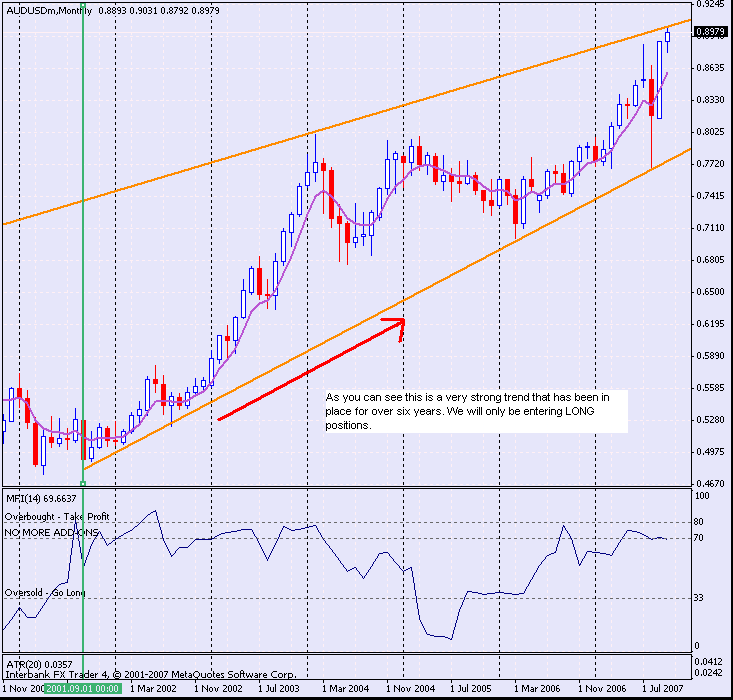Click the 0.6500 price scale value

click(x=711, y=292)
